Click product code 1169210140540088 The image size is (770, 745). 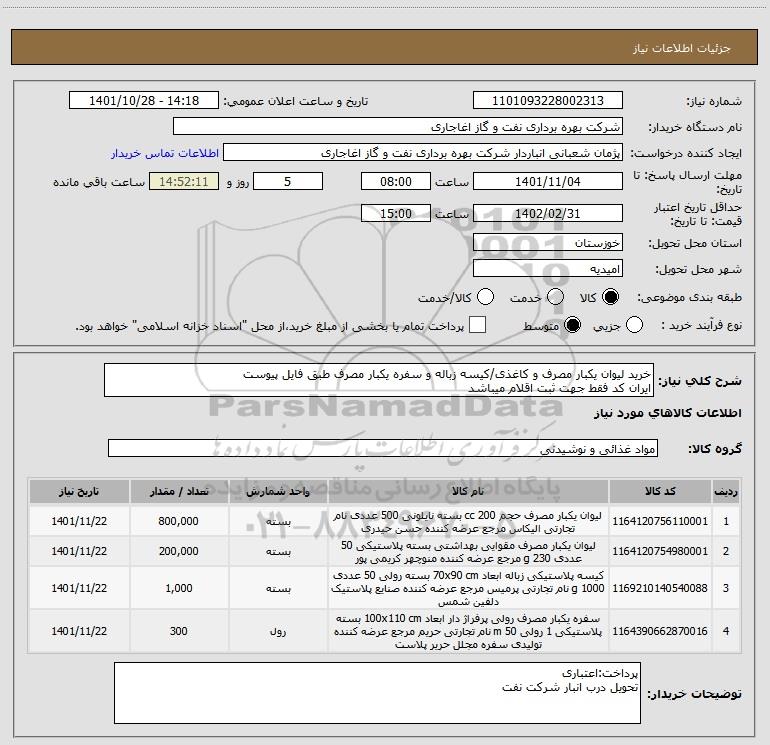coord(660,588)
